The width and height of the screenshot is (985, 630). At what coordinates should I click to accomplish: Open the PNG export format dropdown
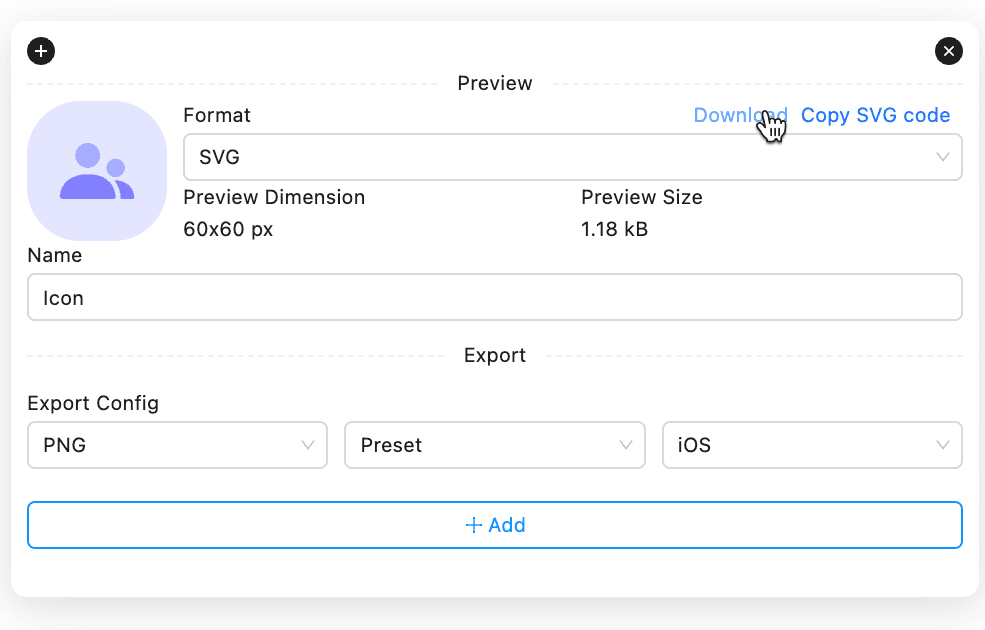coord(177,445)
